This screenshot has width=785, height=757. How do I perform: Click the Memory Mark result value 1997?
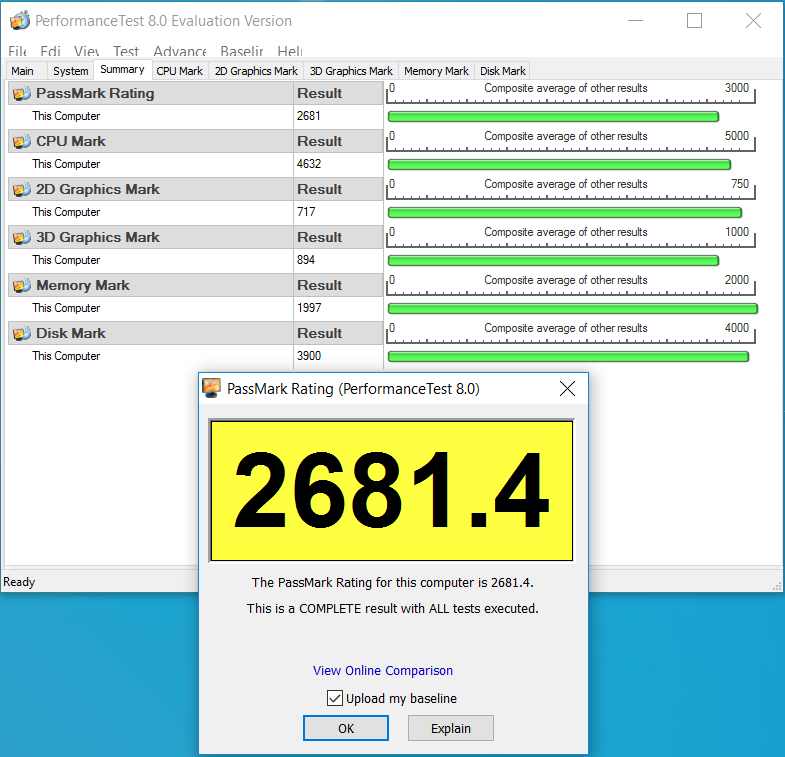pyautogui.click(x=309, y=308)
